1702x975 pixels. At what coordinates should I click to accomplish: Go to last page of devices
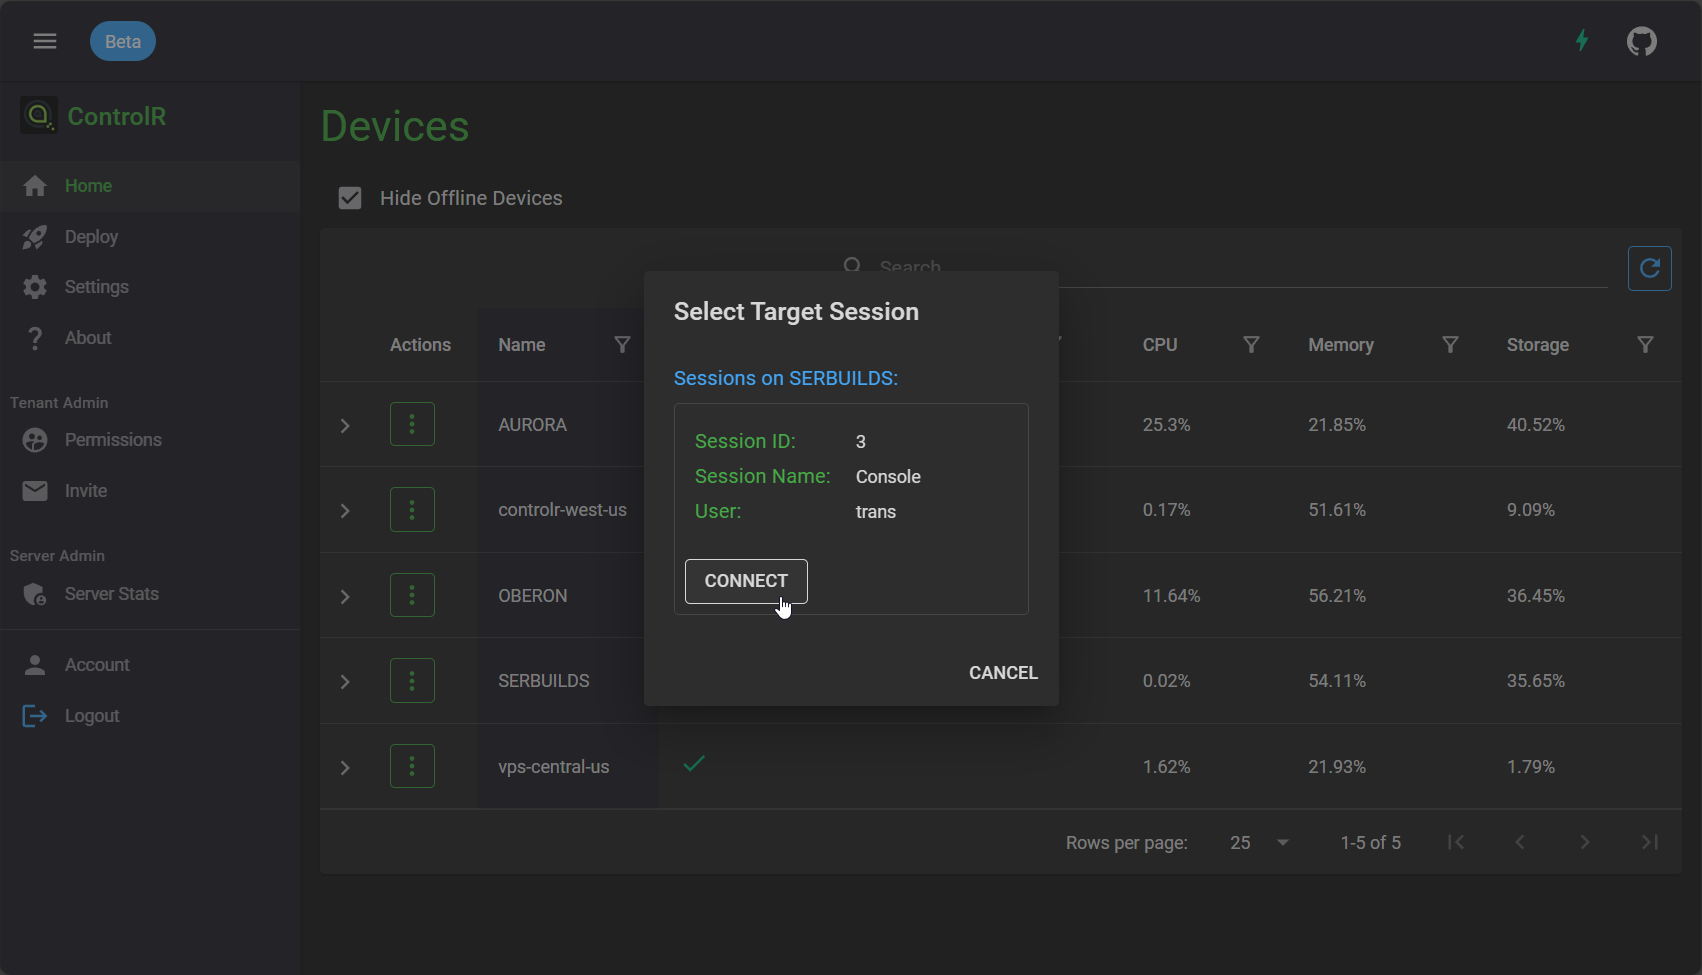coord(1650,842)
